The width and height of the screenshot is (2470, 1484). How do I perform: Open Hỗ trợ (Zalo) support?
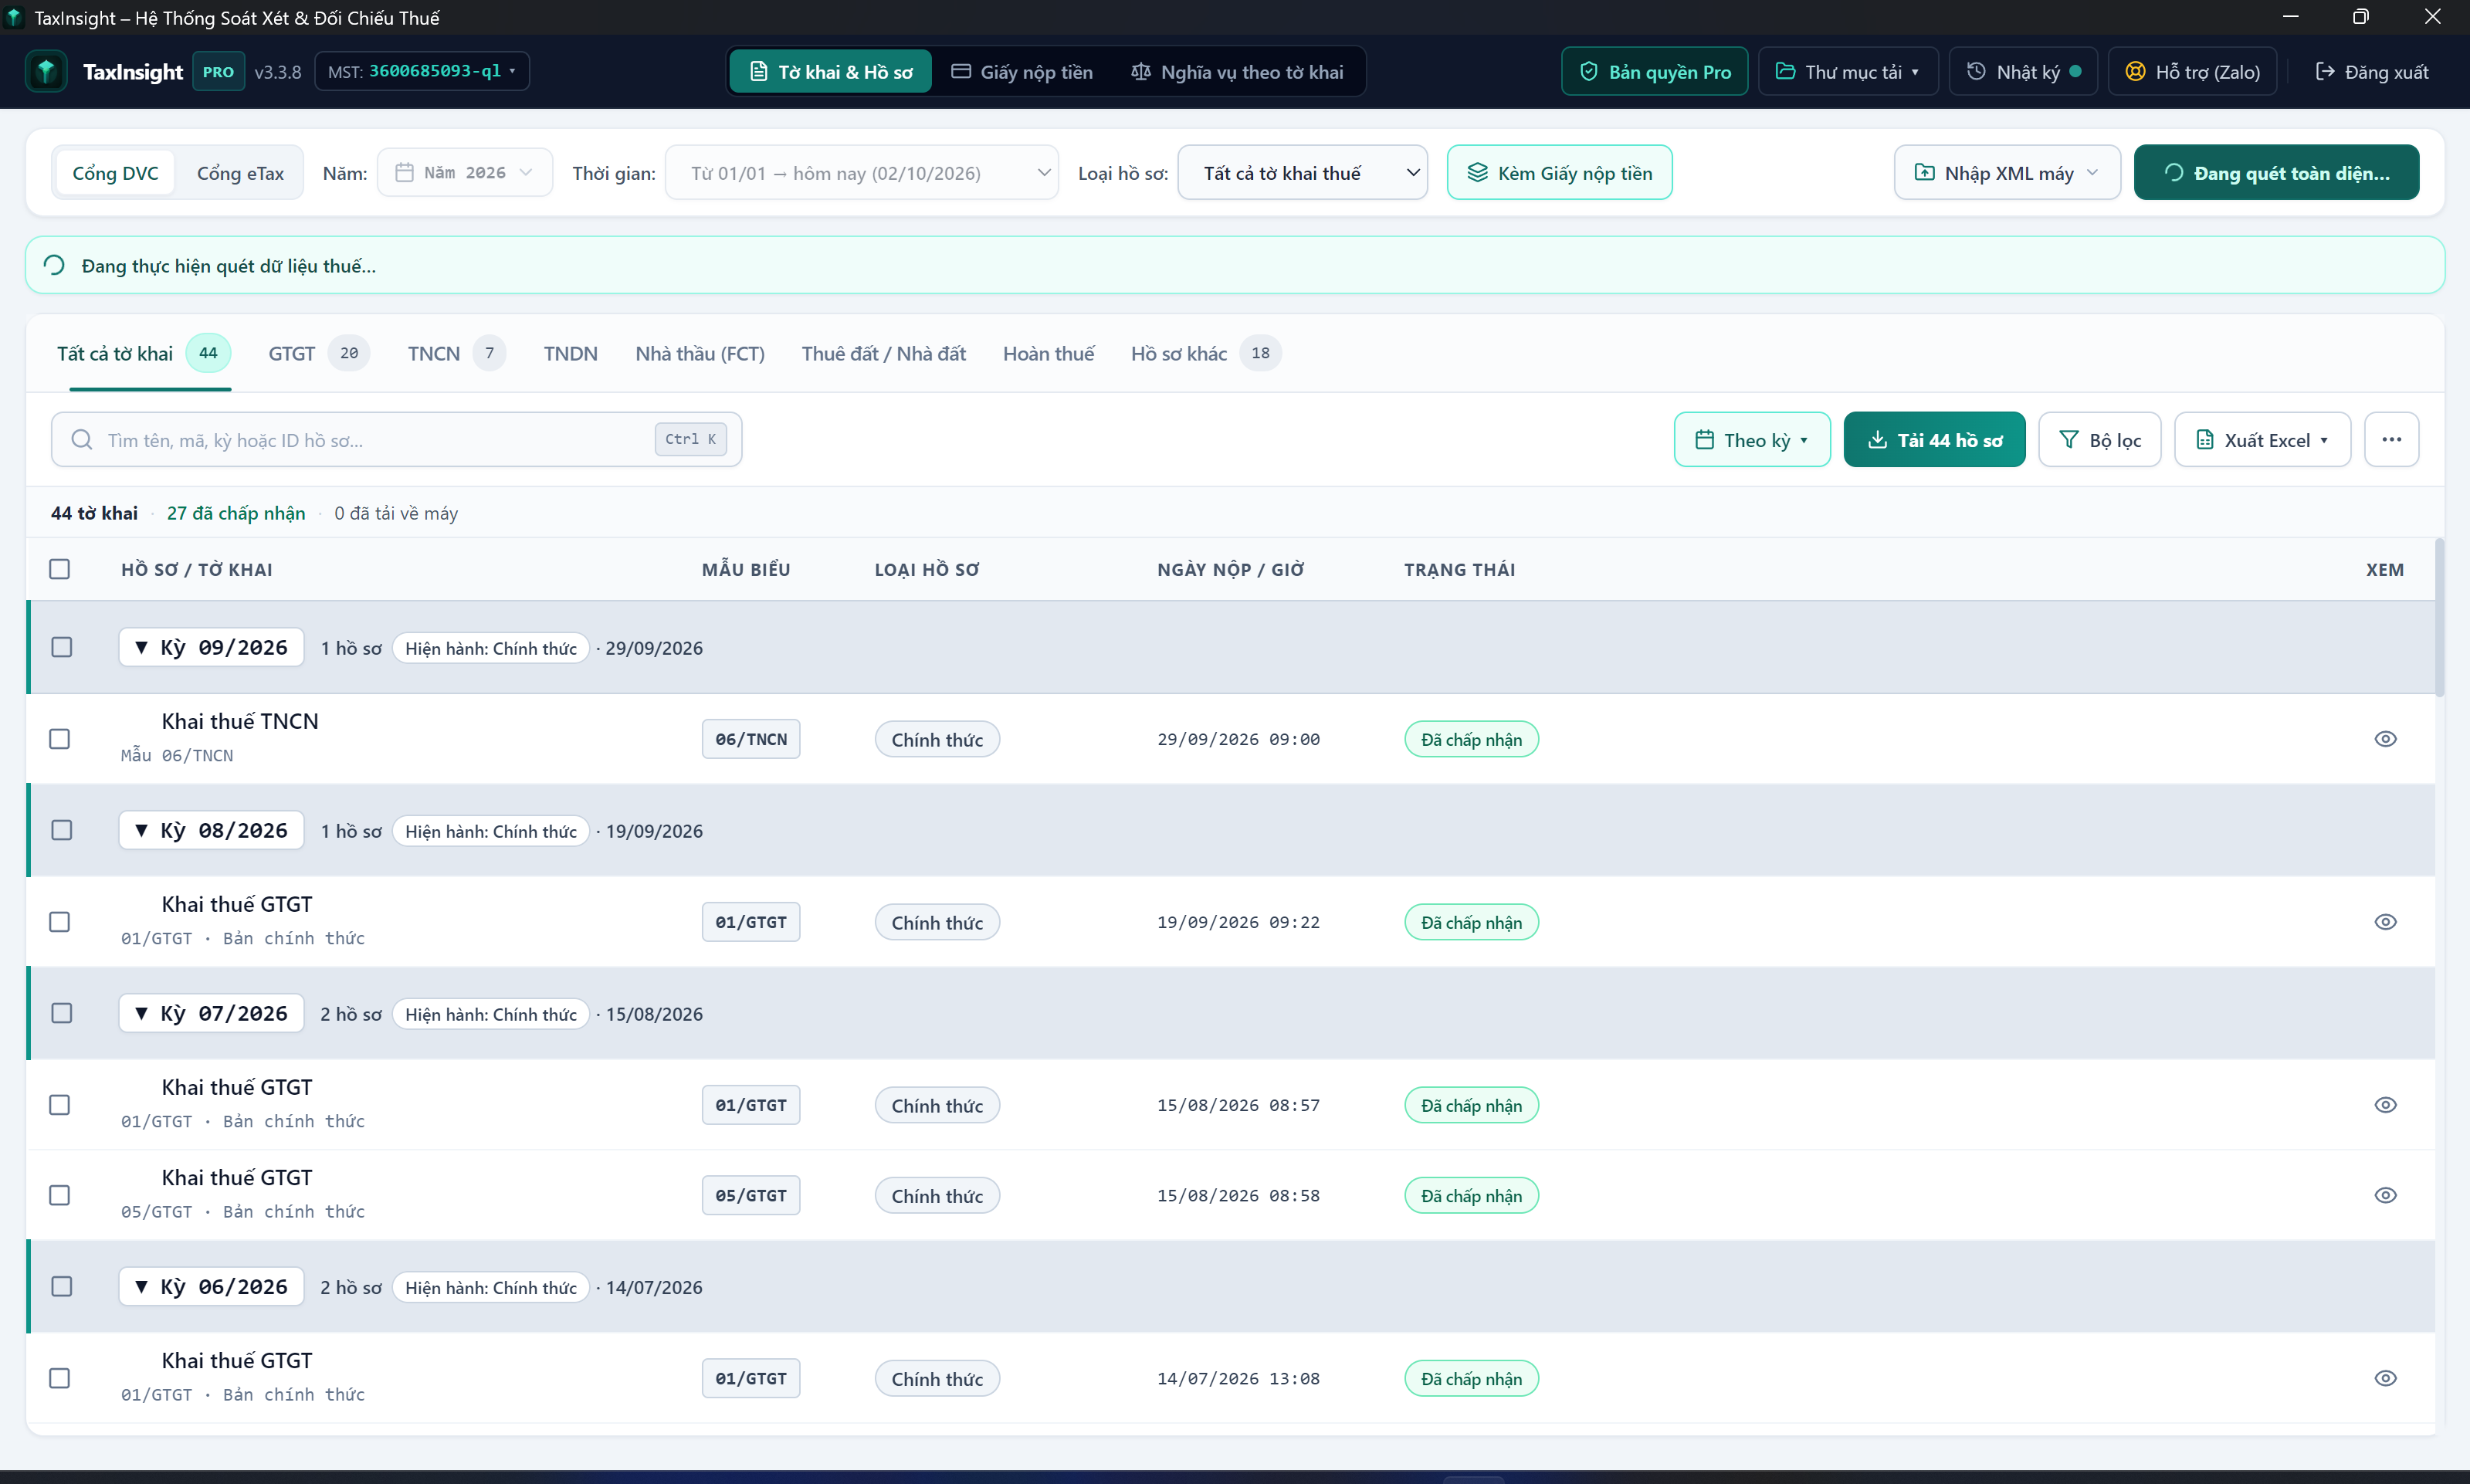2192,72
